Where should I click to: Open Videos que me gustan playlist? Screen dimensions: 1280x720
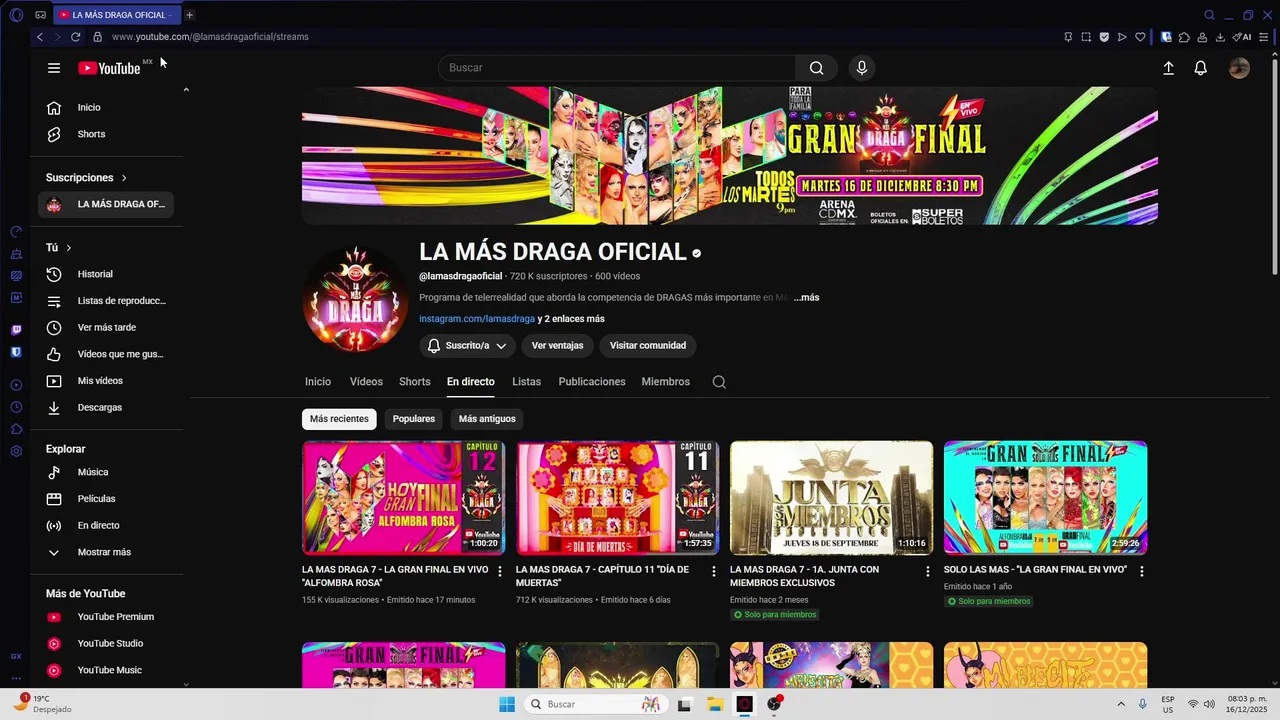click(105, 354)
